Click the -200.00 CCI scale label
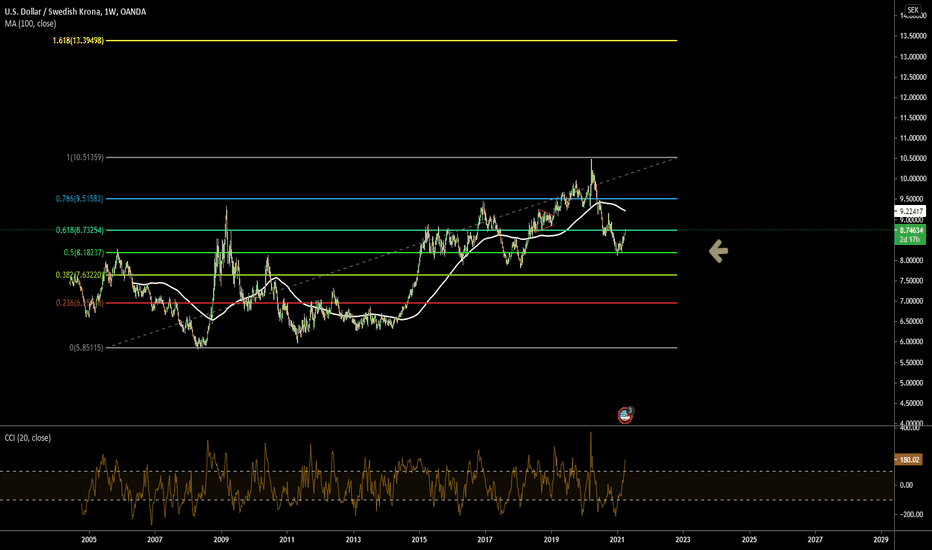 912,514
